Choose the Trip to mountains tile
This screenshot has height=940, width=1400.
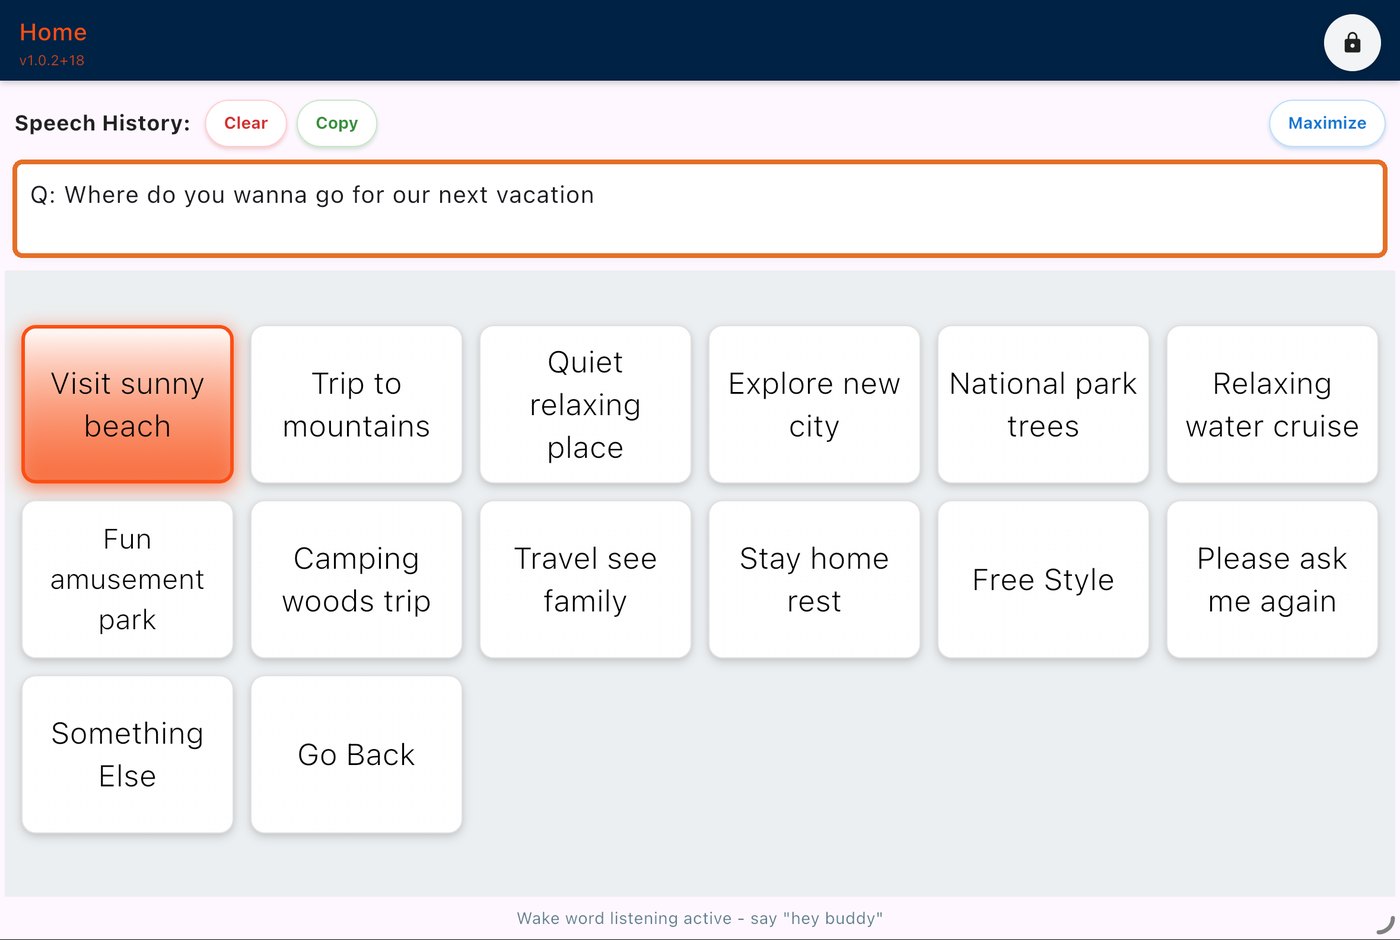pyautogui.click(x=357, y=404)
